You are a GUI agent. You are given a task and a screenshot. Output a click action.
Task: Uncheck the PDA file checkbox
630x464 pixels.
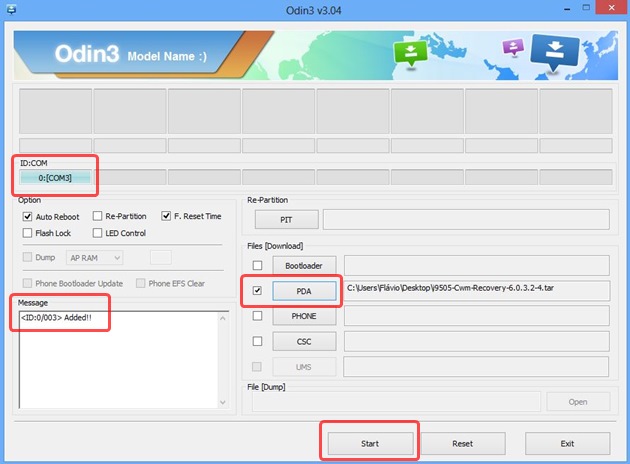click(257, 290)
